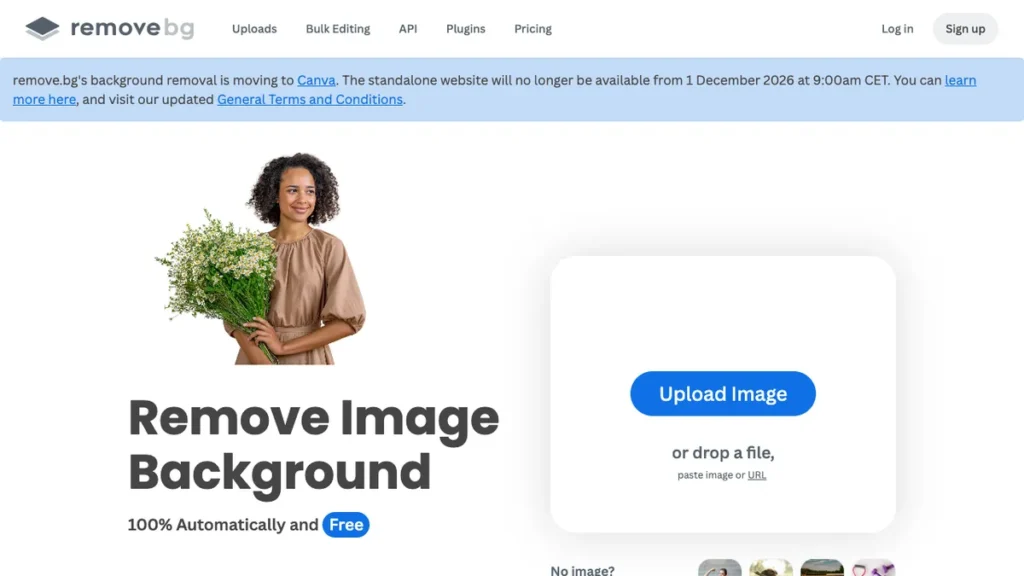Open the Uploads page
Screen dimensions: 1024x576
tap(254, 29)
